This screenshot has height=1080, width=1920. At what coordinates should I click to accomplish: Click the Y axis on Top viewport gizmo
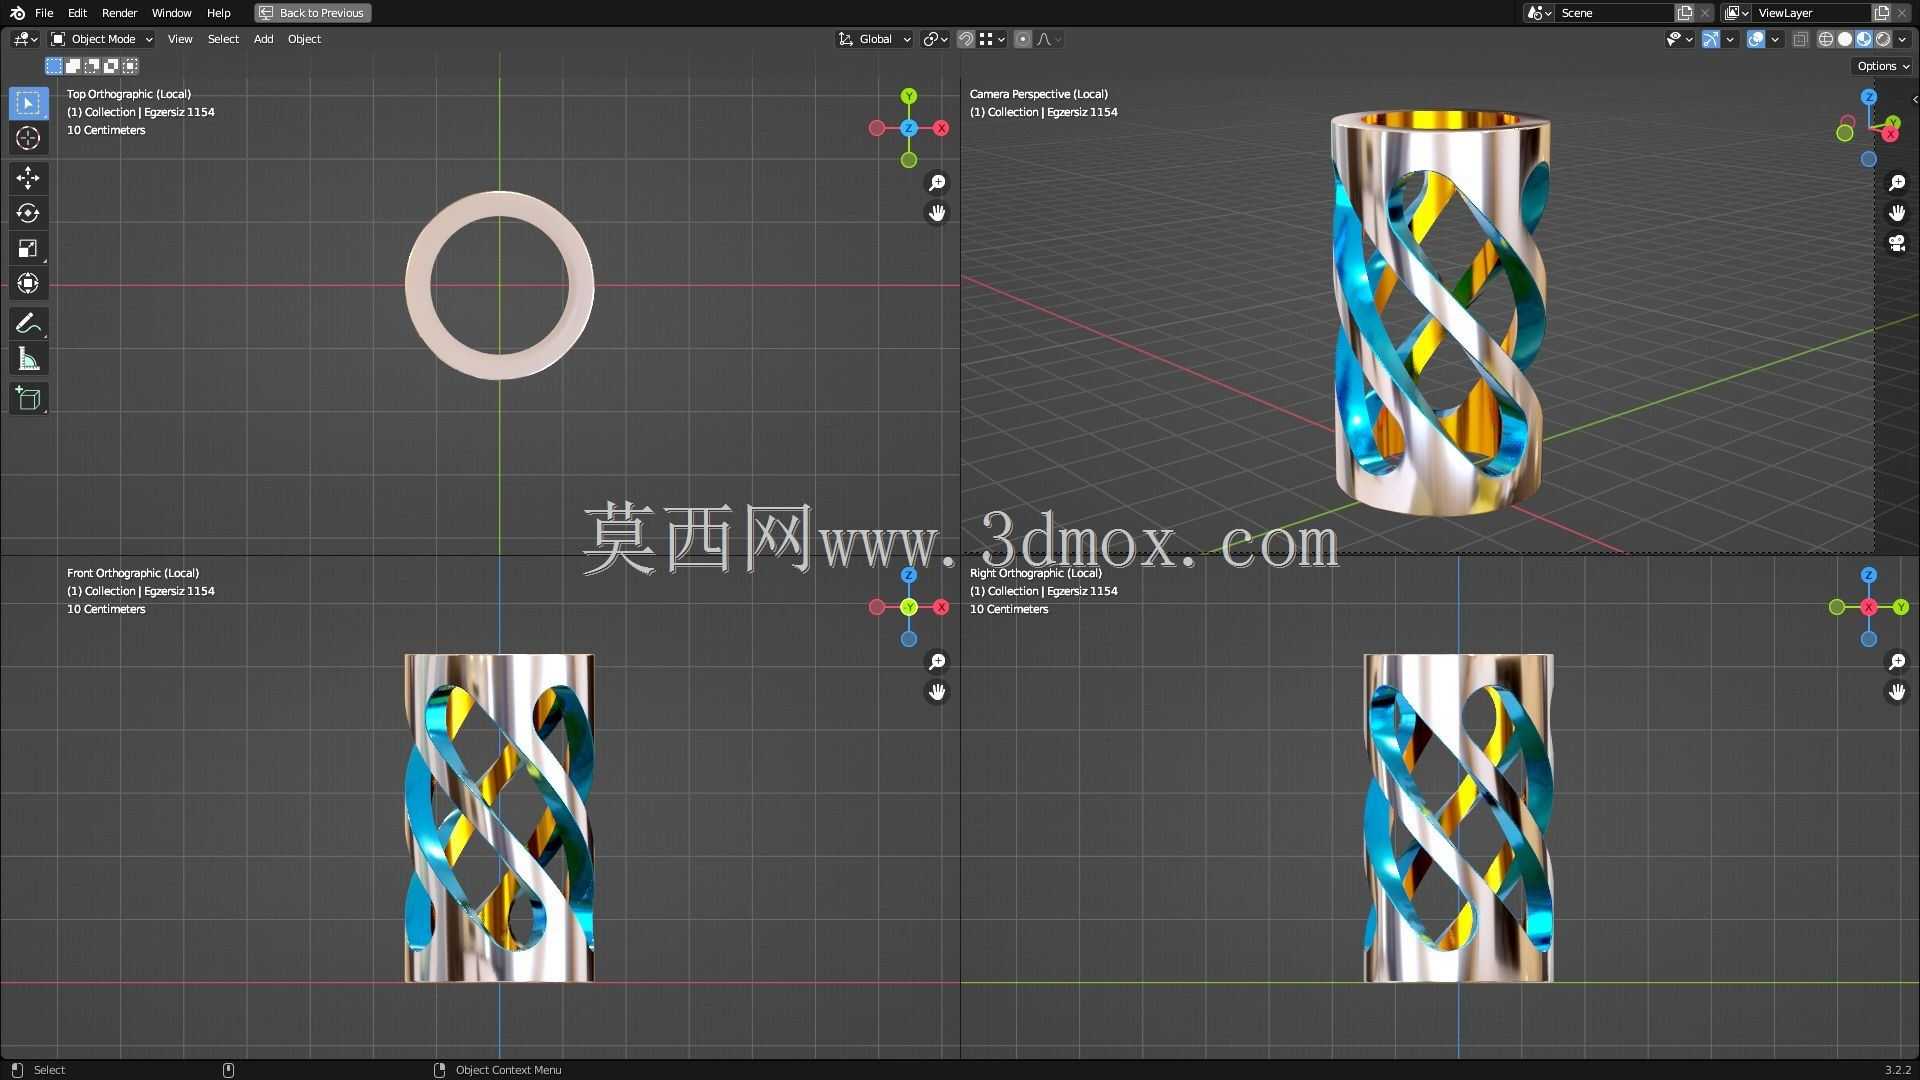(x=909, y=96)
